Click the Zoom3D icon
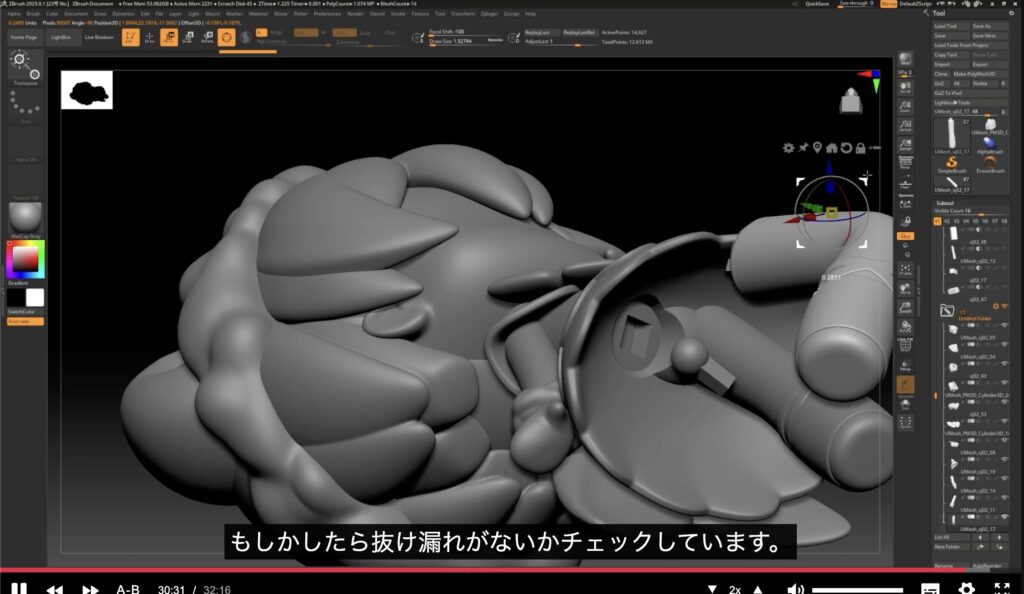Viewport: 1024px width, 594px height. (x=905, y=307)
